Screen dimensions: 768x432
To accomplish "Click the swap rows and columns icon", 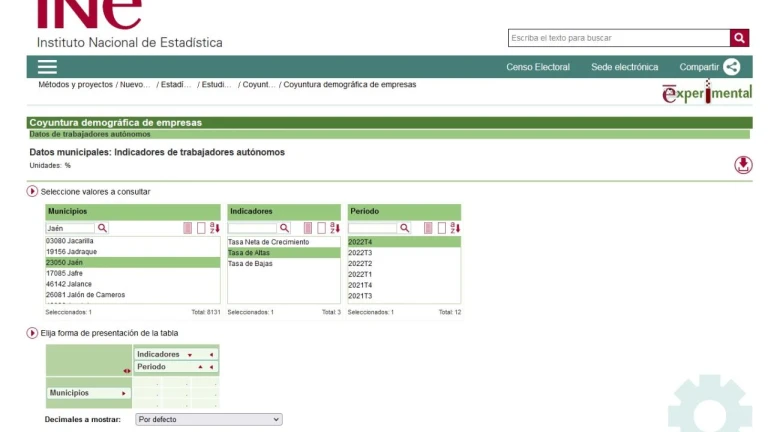I will pyautogui.click(x=126, y=371).
